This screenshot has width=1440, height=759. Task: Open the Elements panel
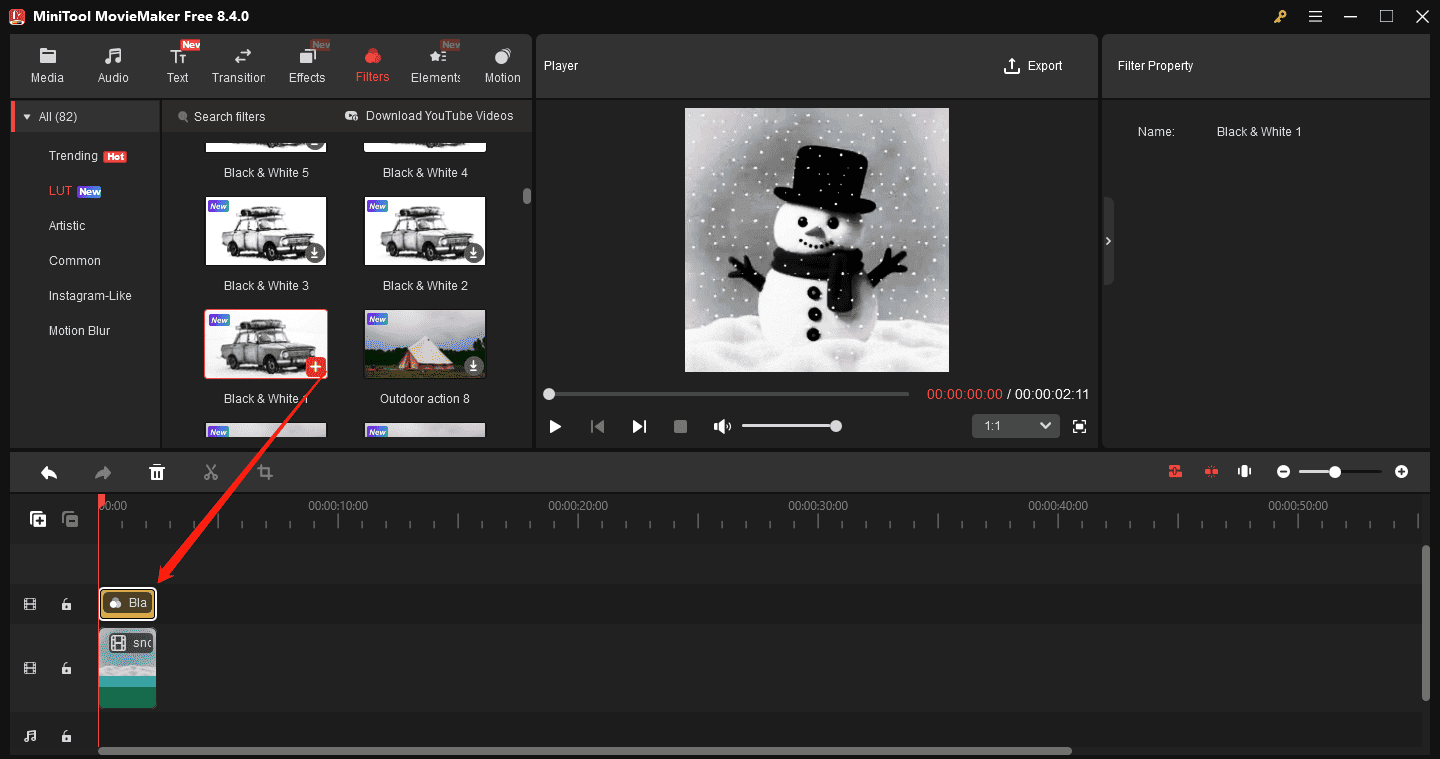click(435, 63)
